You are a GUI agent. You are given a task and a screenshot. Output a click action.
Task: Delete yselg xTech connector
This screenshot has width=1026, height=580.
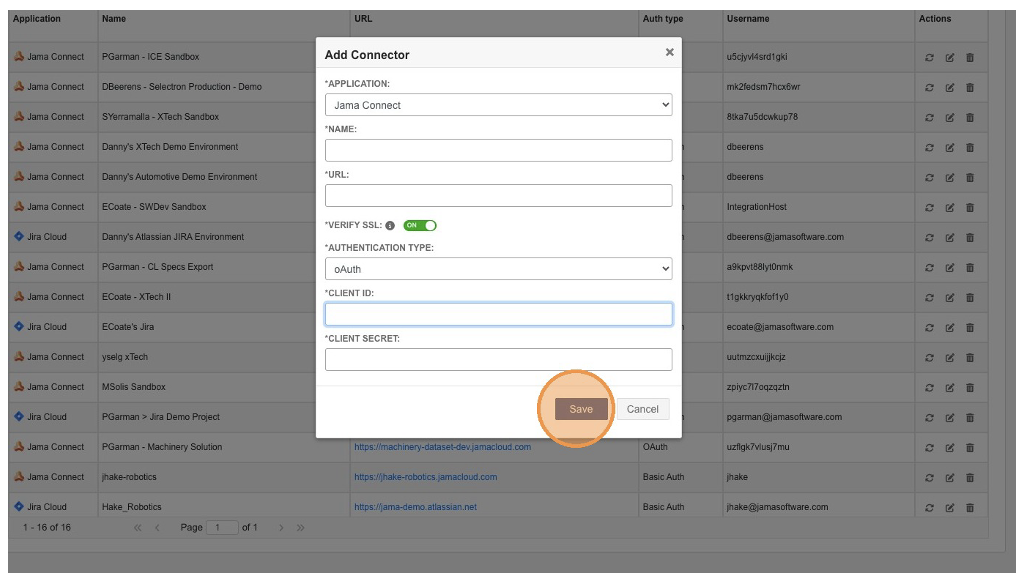point(970,358)
